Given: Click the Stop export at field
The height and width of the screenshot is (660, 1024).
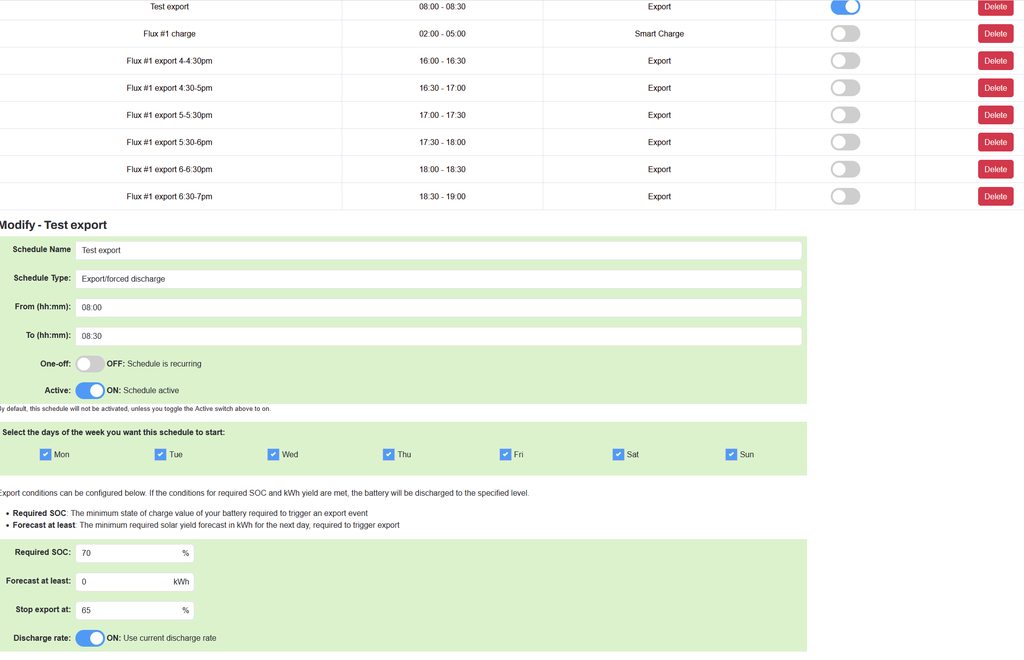Looking at the screenshot, I should coord(126,610).
